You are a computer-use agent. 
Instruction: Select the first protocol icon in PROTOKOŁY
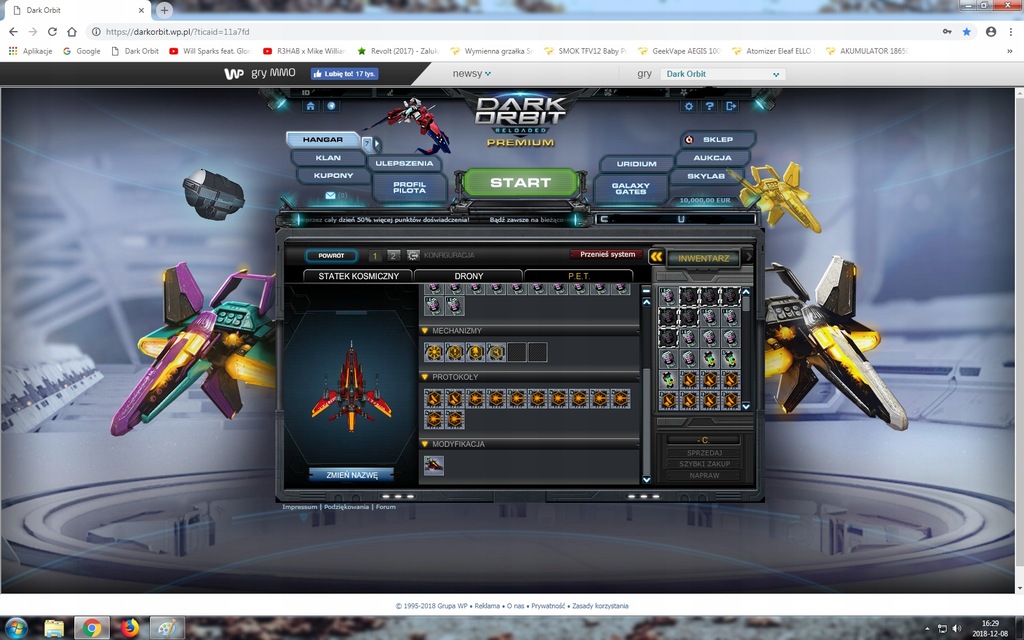(x=434, y=398)
